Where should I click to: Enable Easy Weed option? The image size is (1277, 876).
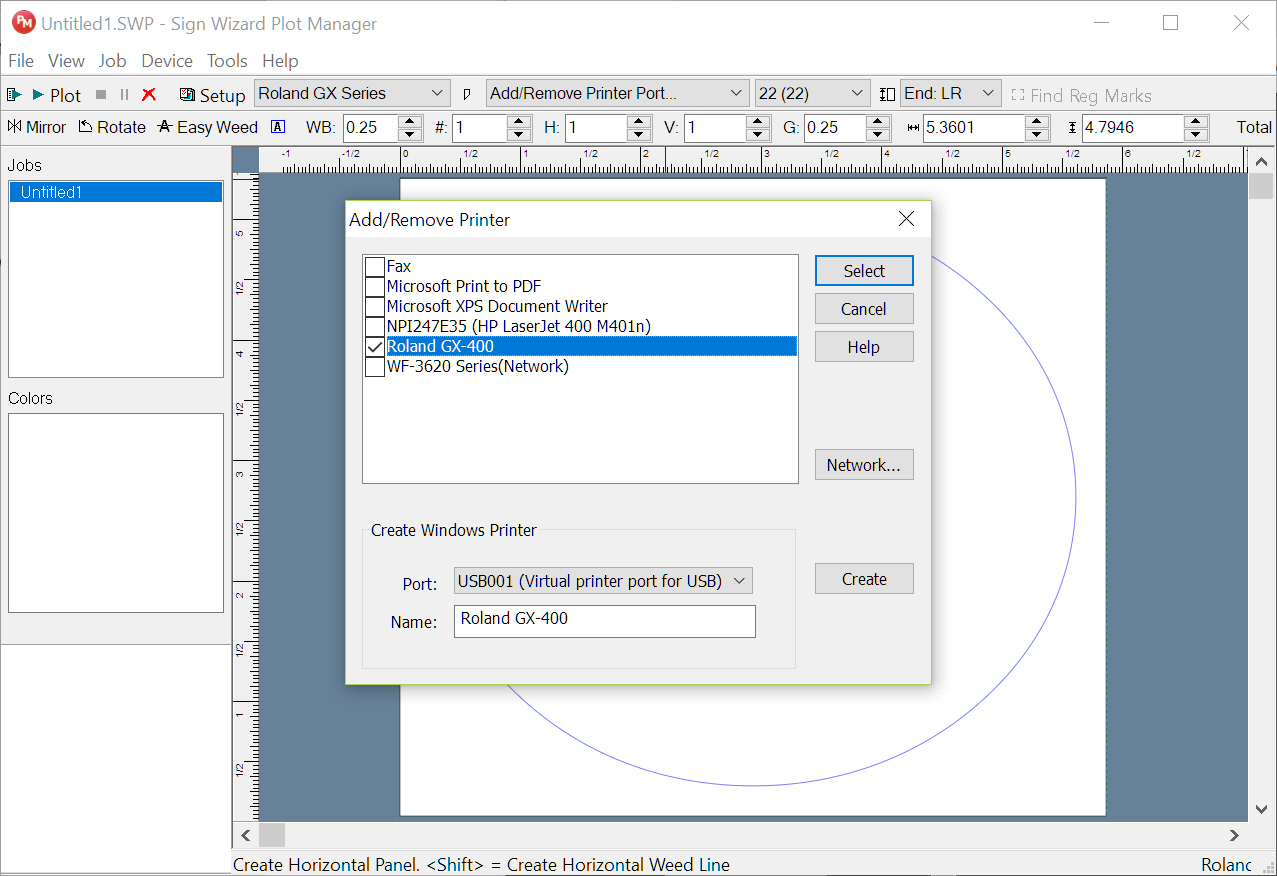point(208,127)
